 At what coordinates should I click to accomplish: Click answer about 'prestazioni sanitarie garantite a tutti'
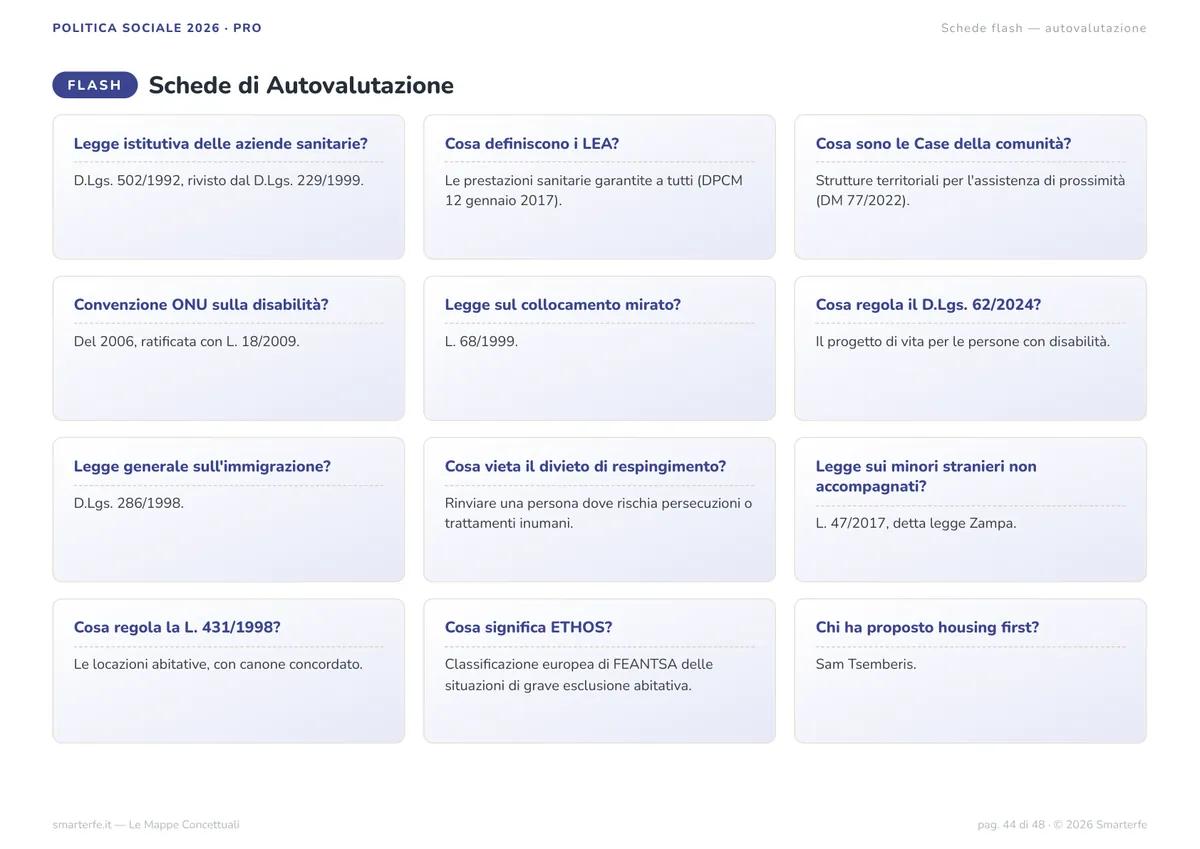pos(594,190)
